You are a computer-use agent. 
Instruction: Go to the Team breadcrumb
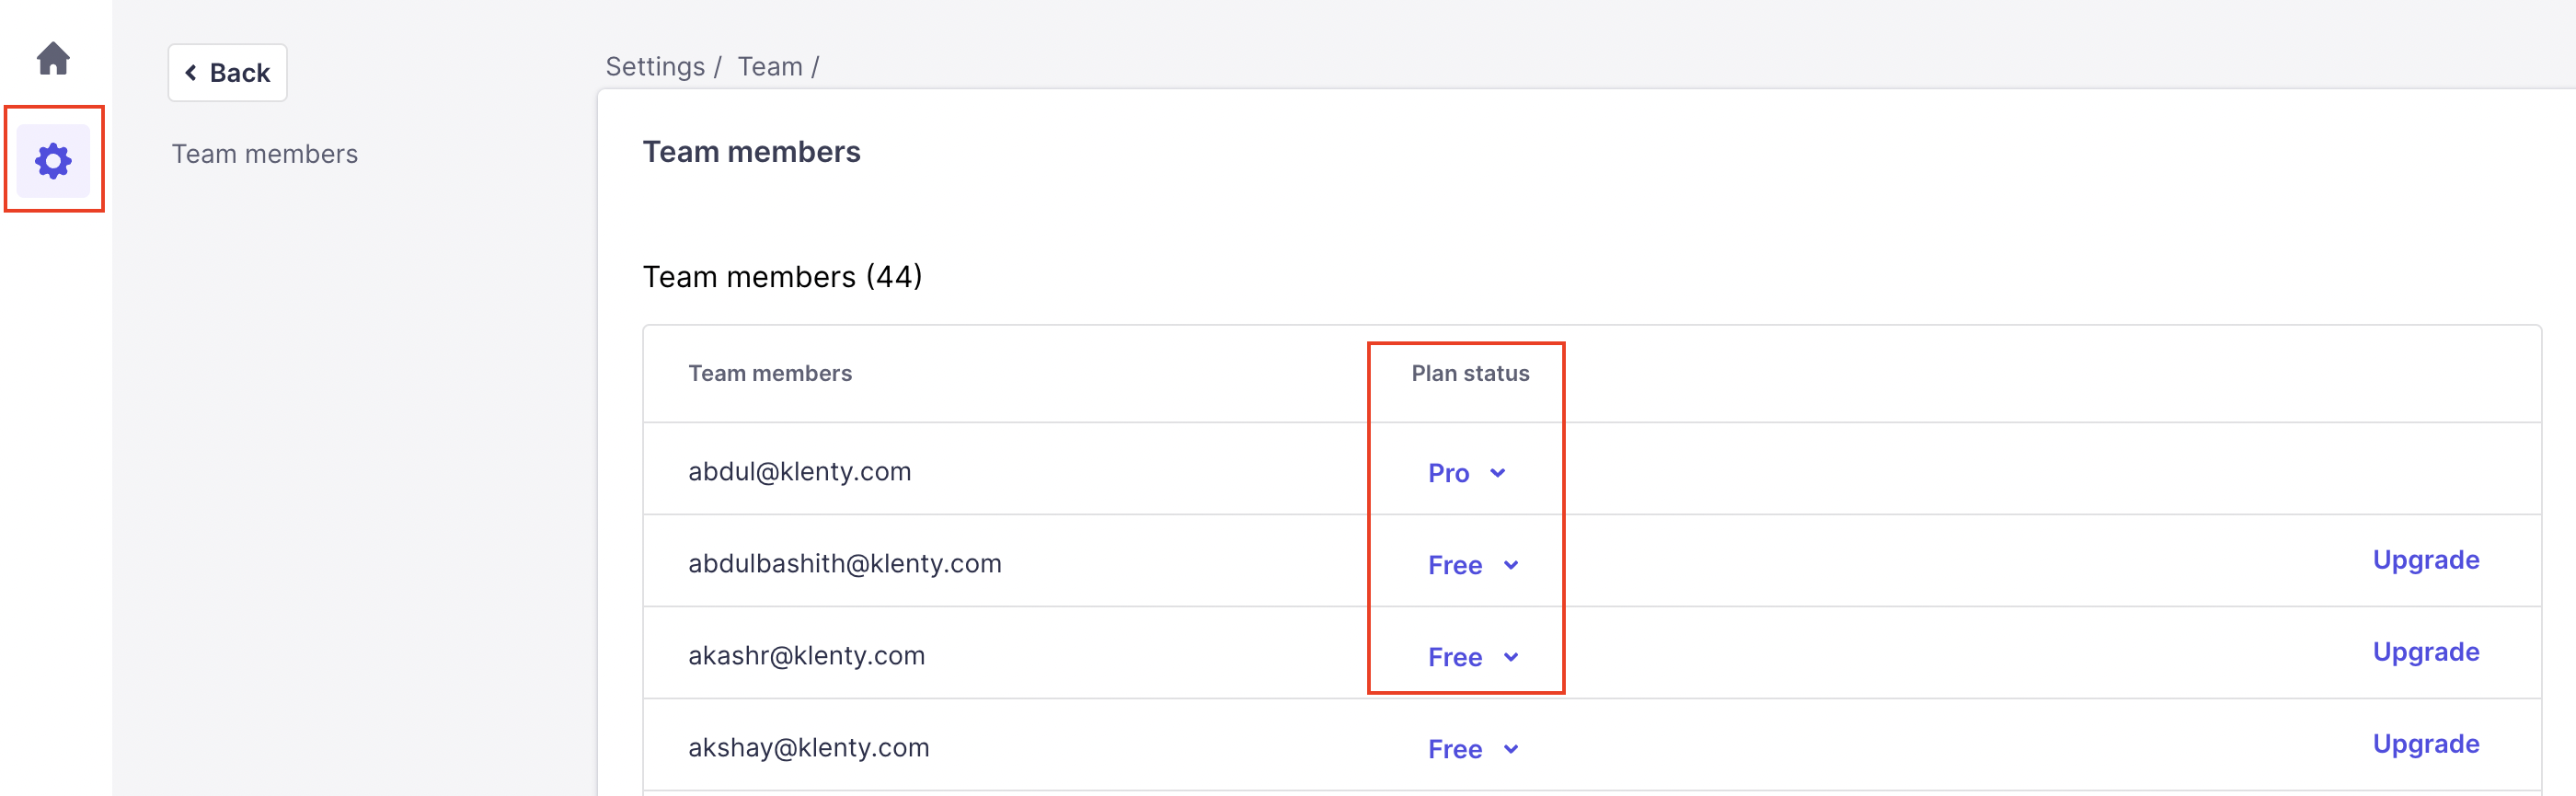[x=770, y=67]
